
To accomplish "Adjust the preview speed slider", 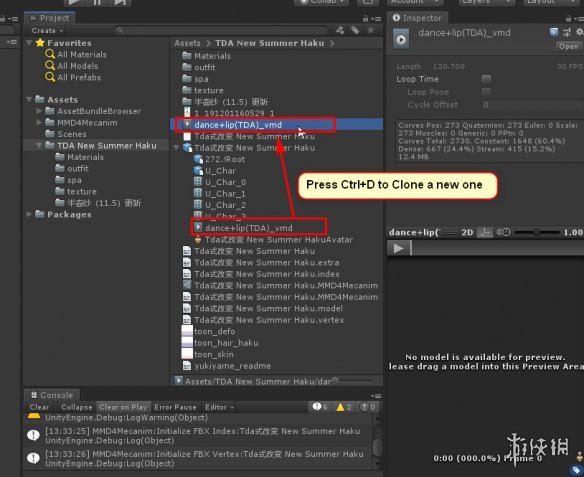I will (536, 232).
